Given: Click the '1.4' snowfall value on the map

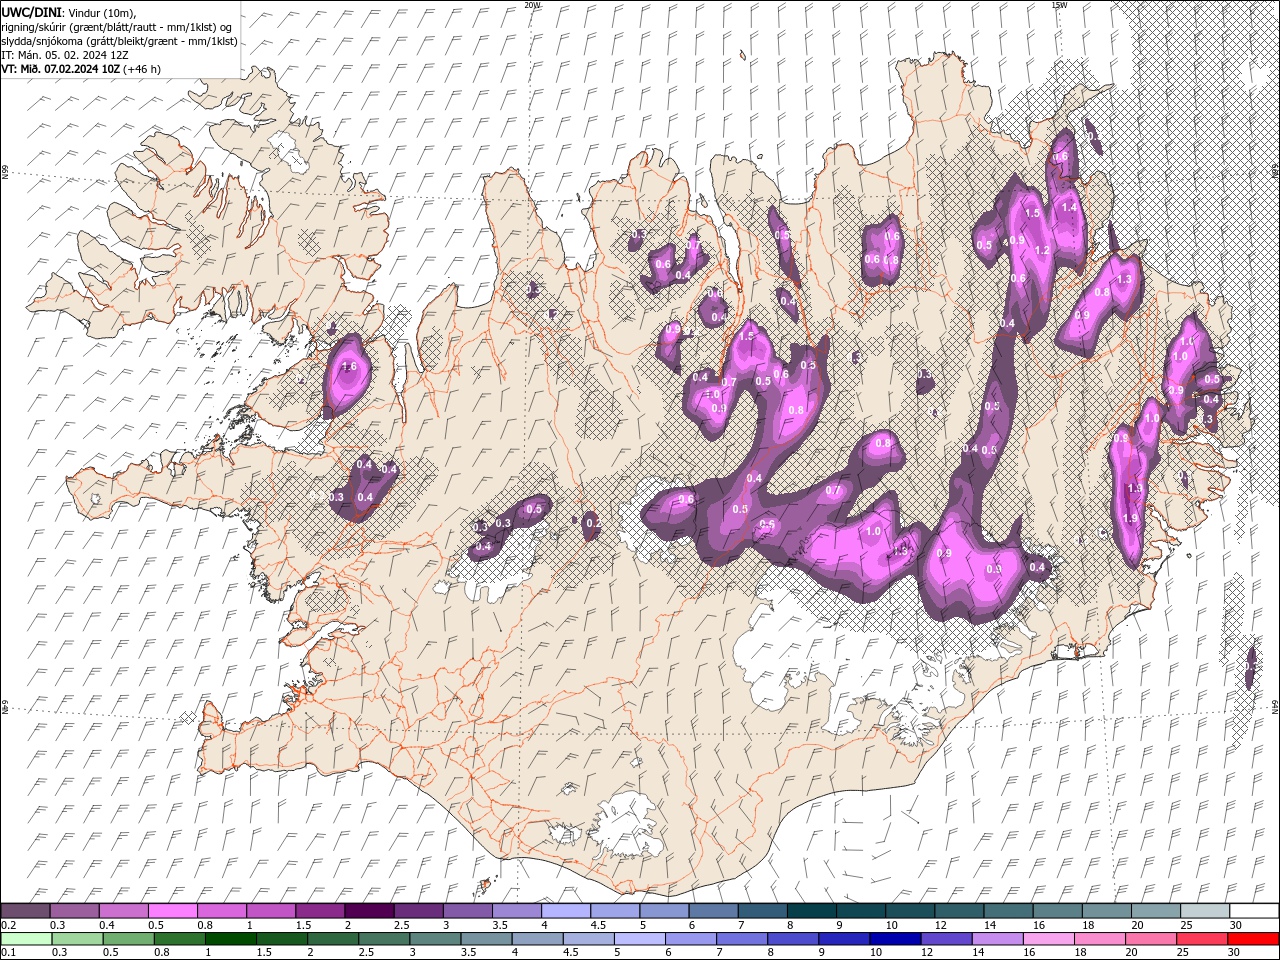Looking at the screenshot, I should click(1068, 207).
